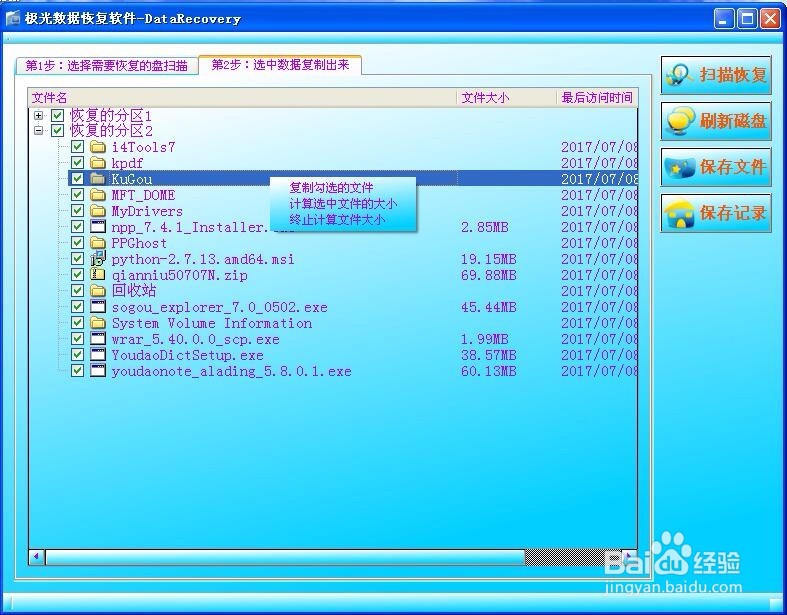Toggle the KuGou row checkbox
This screenshot has height=615, width=787.
pos(77,179)
